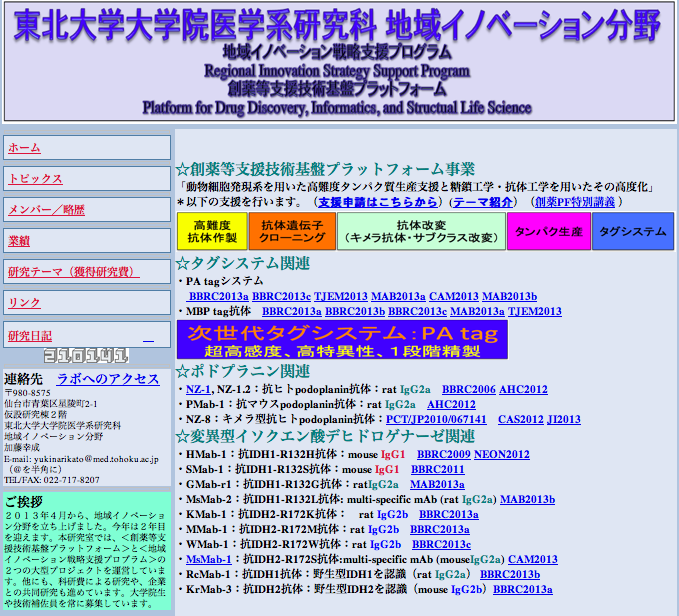The height and width of the screenshot is (616, 679).
Task: Click the ☆ポドプラニン関連 heading
Action: (242, 371)
